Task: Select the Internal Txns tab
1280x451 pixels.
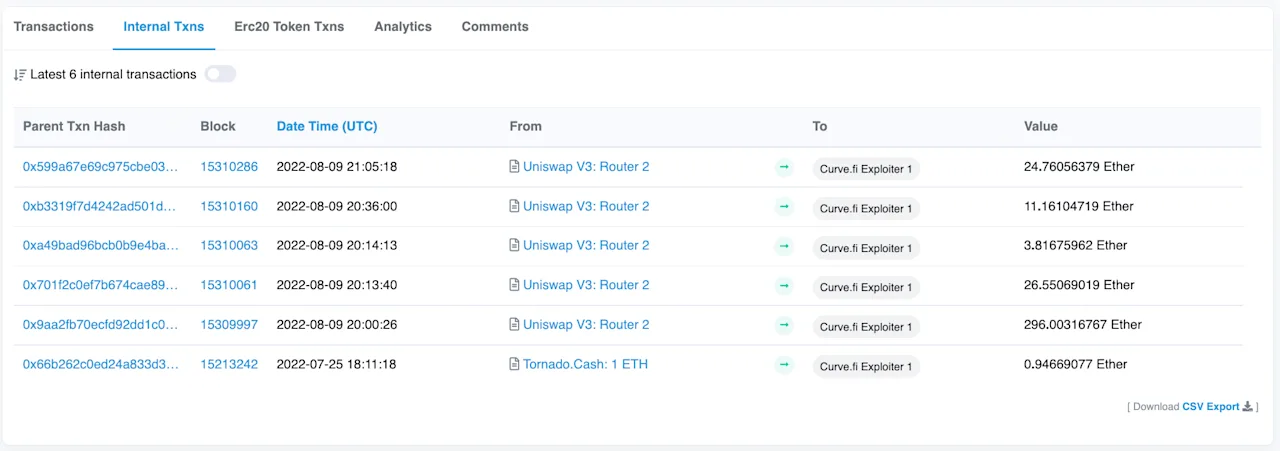Action: 164,26
